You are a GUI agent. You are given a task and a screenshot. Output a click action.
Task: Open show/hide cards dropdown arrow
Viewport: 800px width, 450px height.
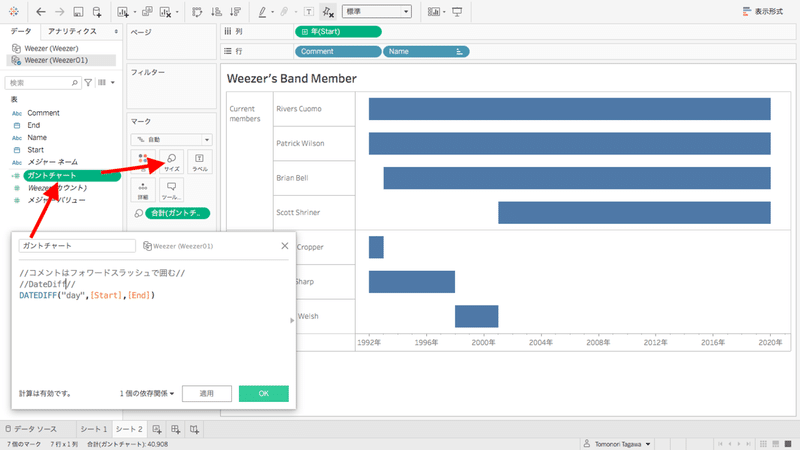[444, 12]
